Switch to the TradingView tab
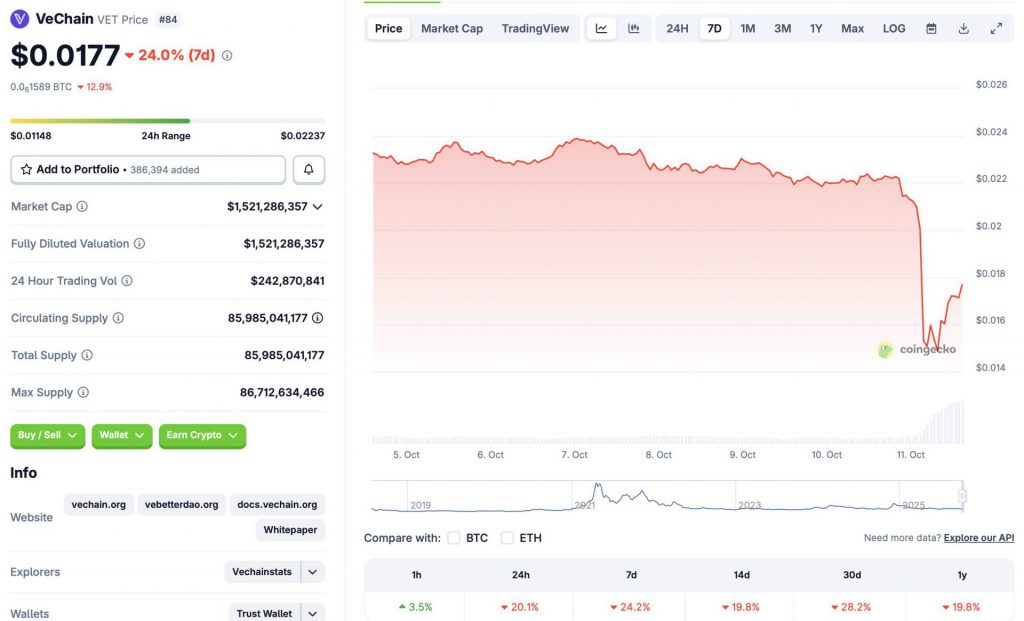The image size is (1024, 621). pyautogui.click(x=535, y=28)
